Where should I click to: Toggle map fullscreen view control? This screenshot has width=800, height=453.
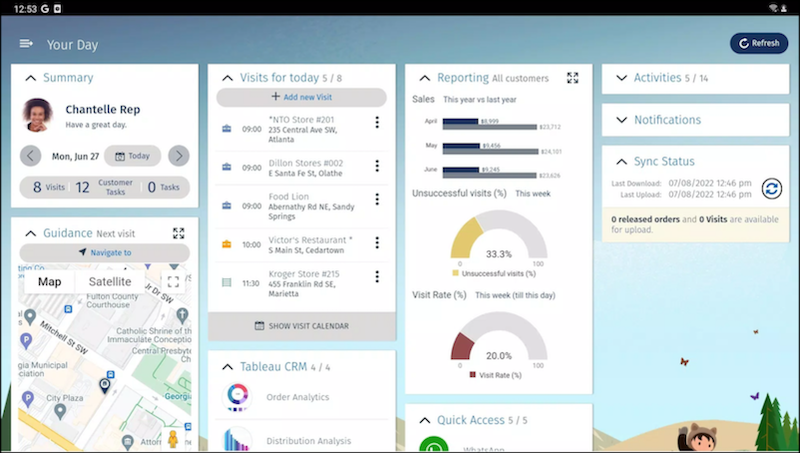tap(173, 282)
